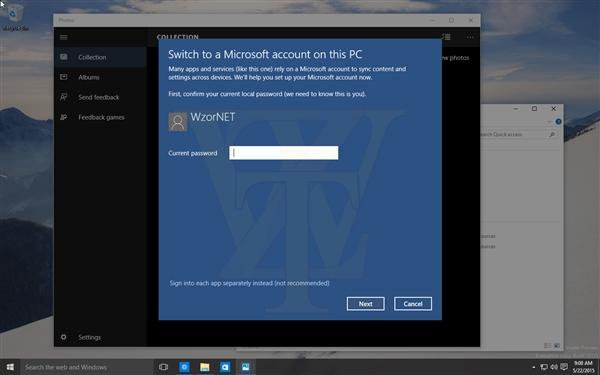Focus the Current password field
Image resolution: width=600 pixels, height=375 pixels.
coord(284,153)
